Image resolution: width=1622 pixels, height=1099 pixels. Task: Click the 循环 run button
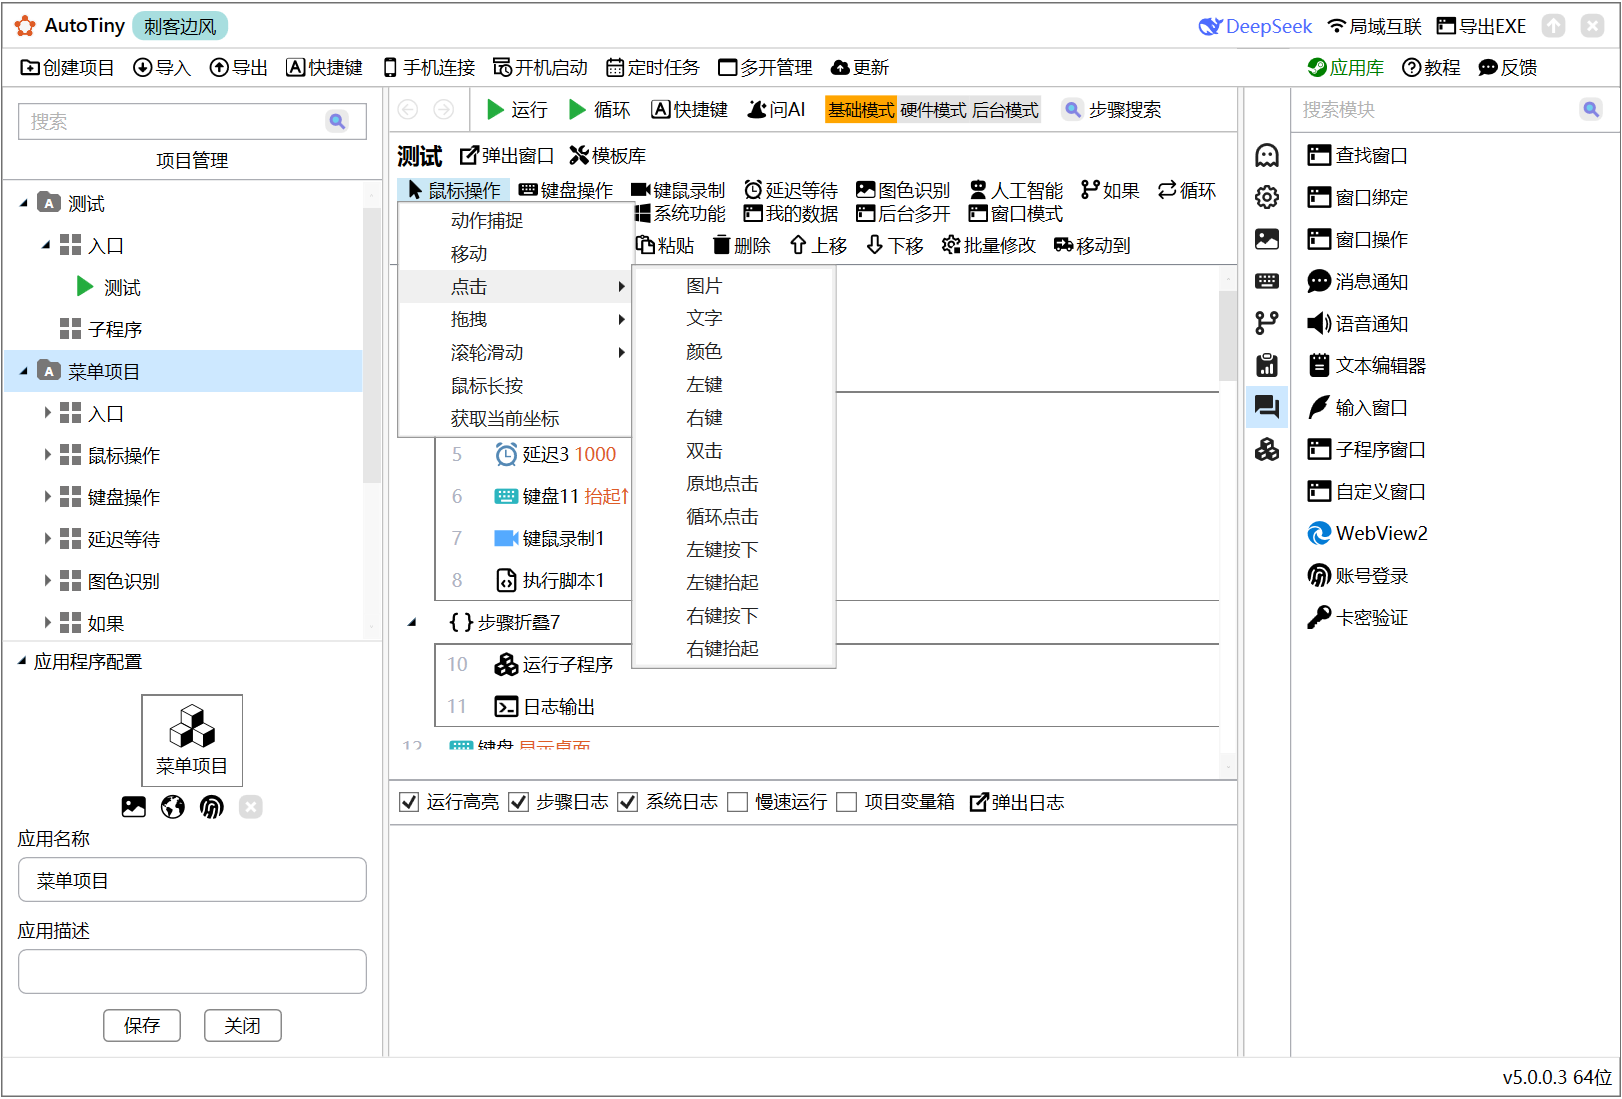(x=599, y=109)
